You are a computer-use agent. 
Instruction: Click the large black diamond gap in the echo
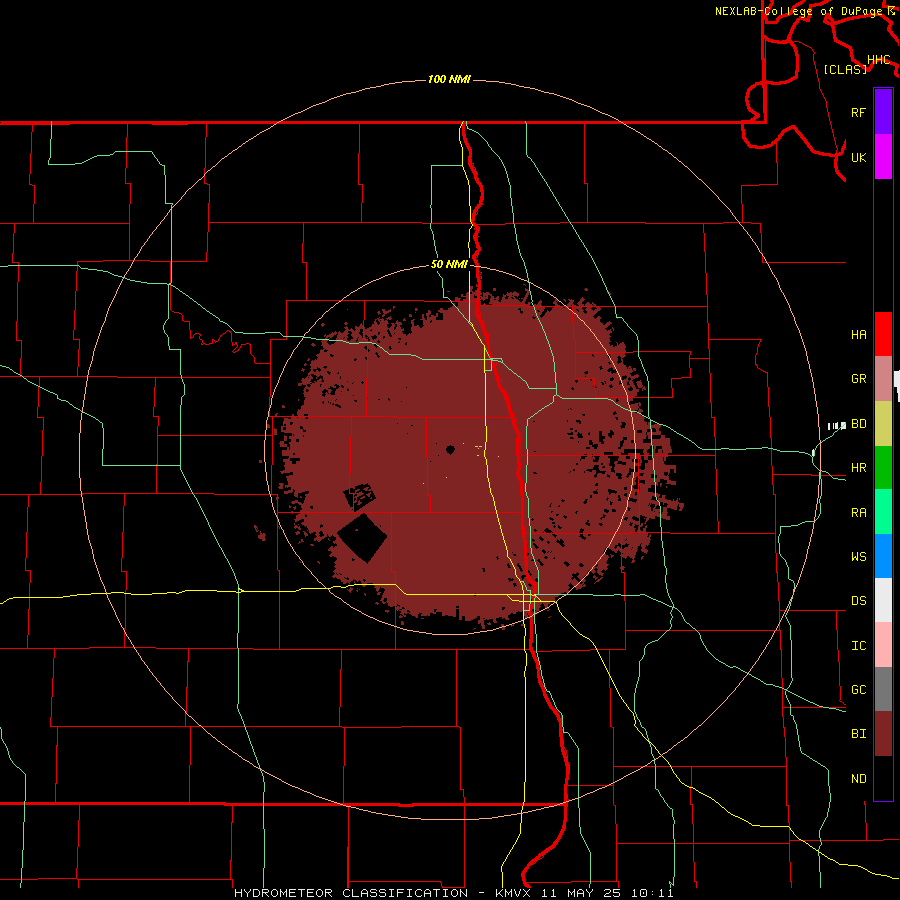[362, 538]
